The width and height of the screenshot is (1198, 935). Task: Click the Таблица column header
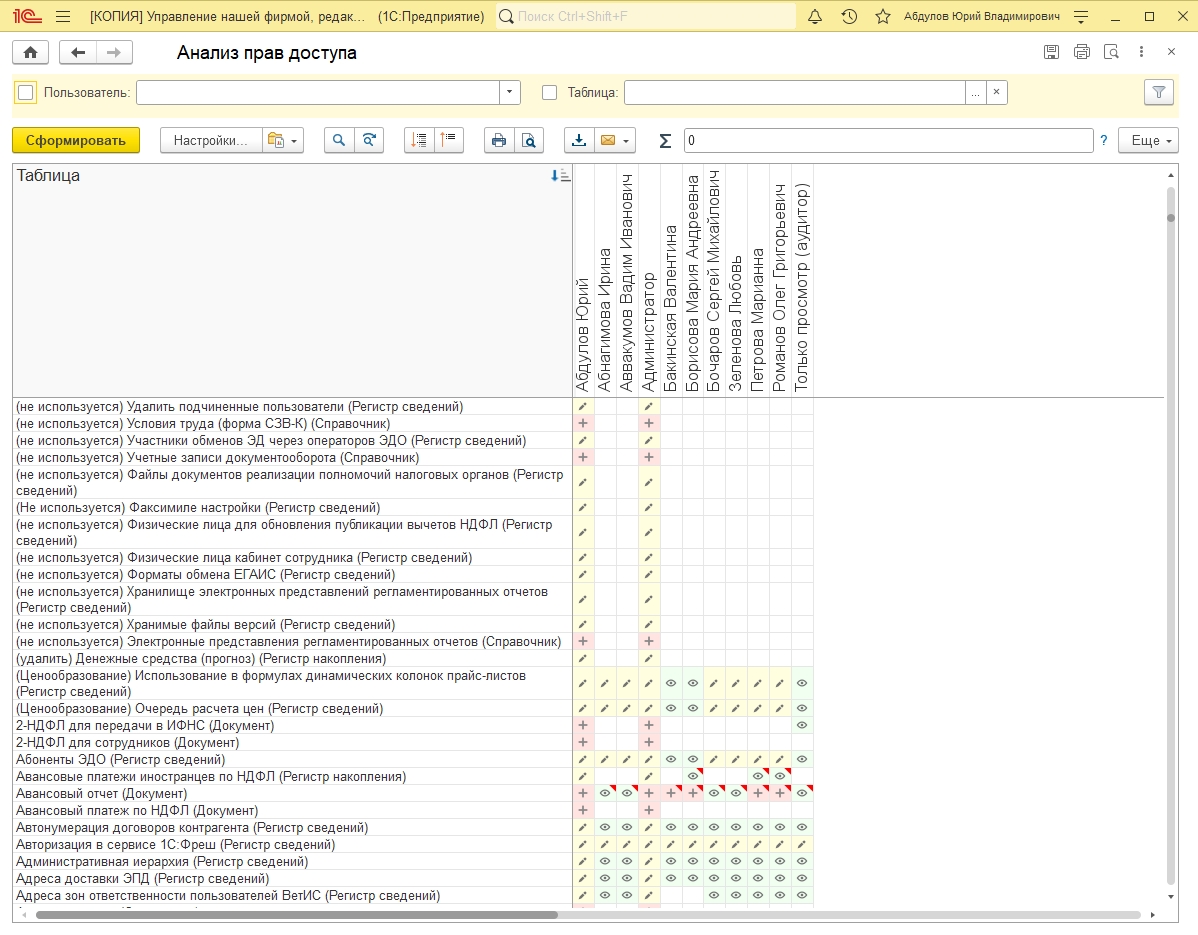[293, 280]
